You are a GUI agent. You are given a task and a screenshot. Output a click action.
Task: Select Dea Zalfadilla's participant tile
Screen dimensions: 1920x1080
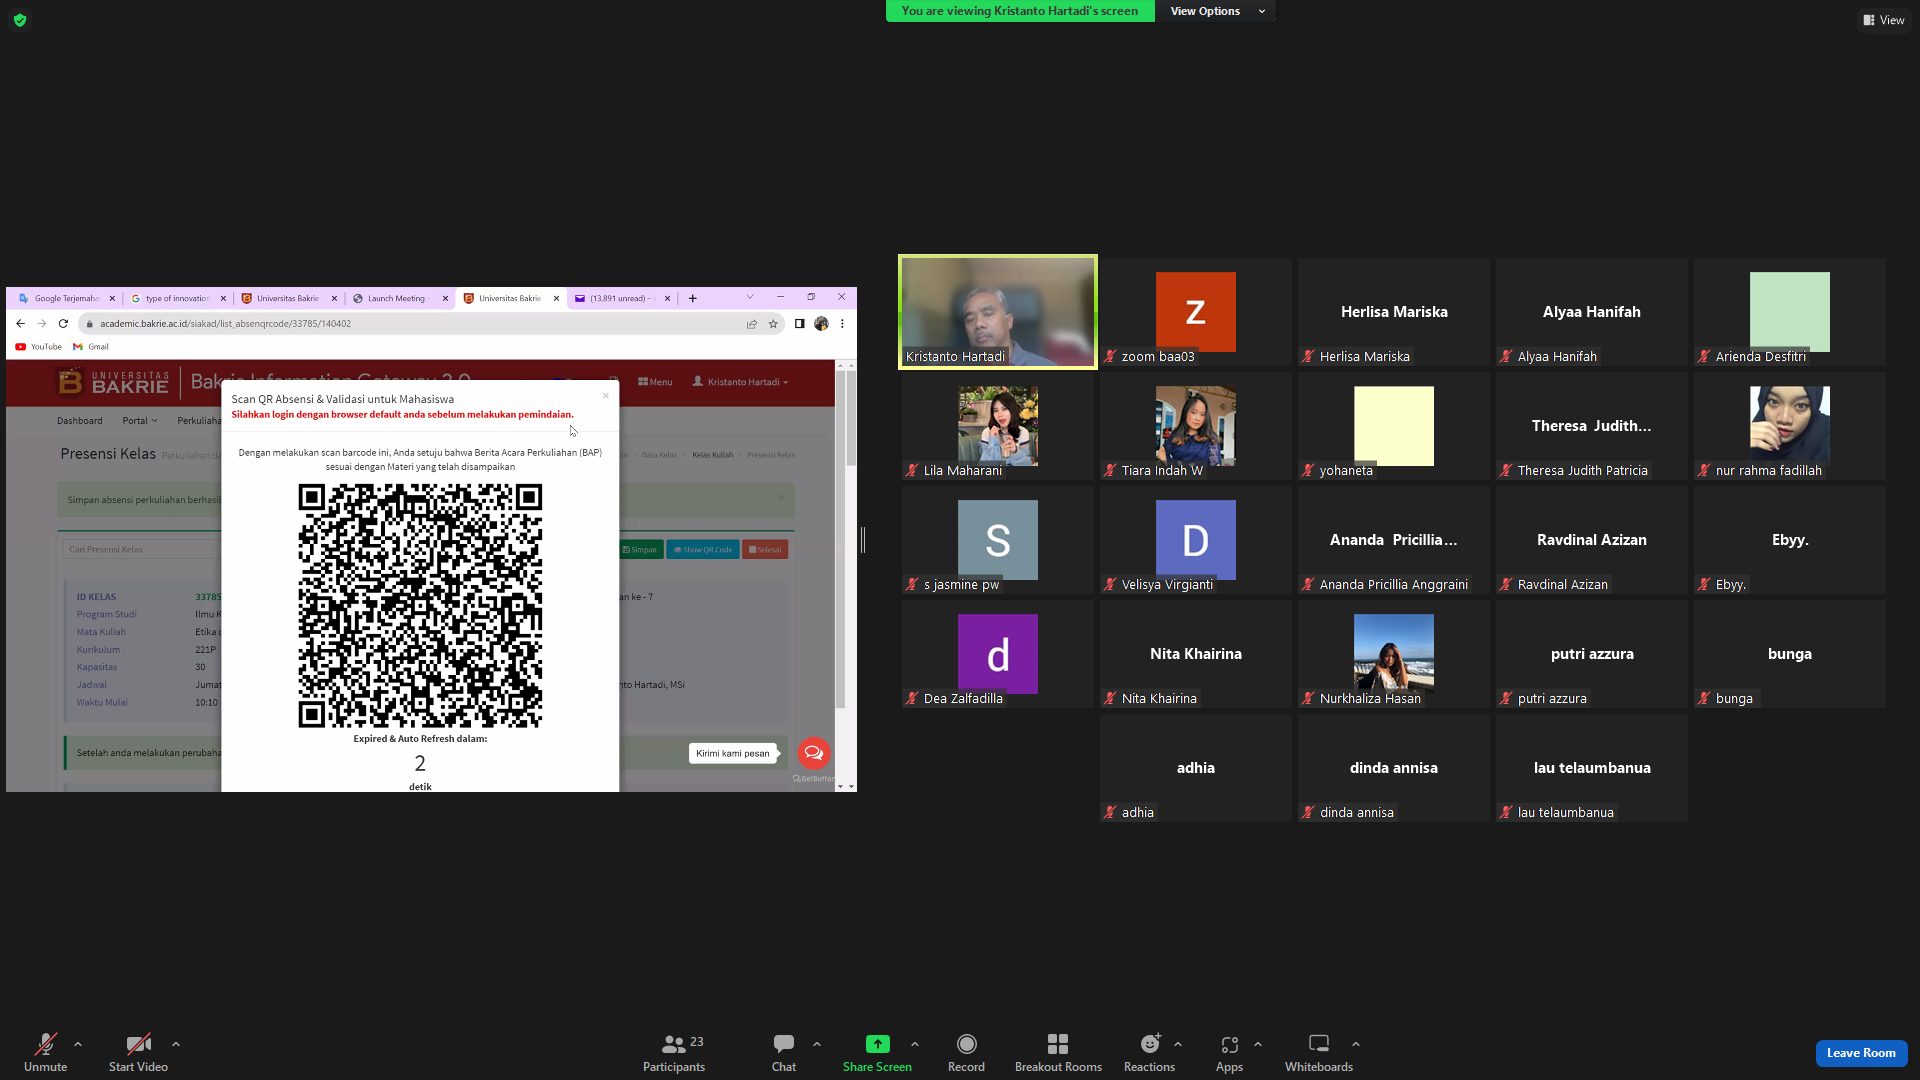click(x=998, y=654)
